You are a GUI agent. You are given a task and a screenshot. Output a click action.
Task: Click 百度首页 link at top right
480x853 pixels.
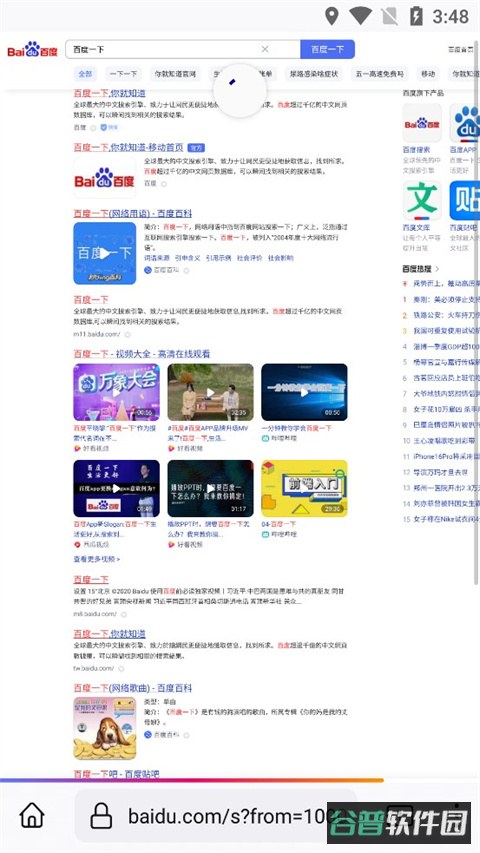pyautogui.click(x=460, y=50)
